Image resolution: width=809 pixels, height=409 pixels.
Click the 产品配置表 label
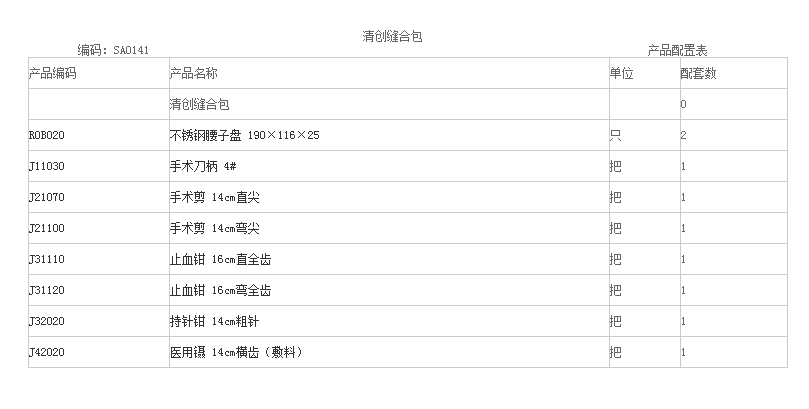tap(678, 50)
